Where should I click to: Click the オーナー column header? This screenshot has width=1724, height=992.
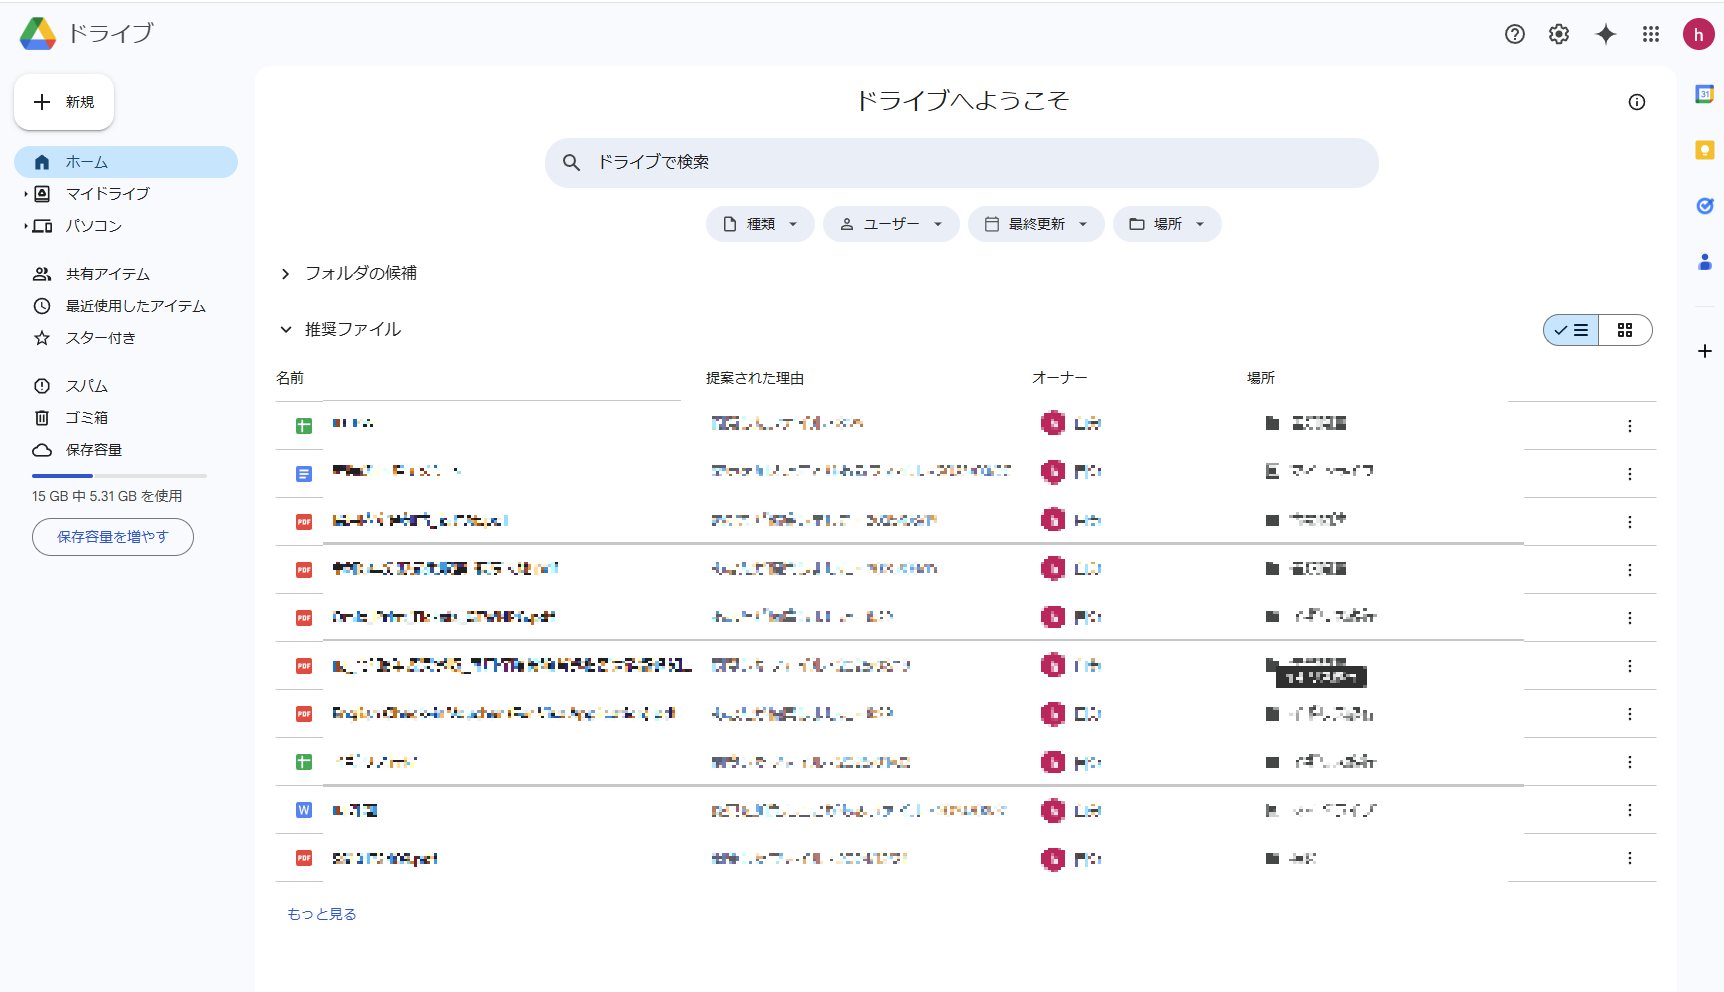(1060, 378)
